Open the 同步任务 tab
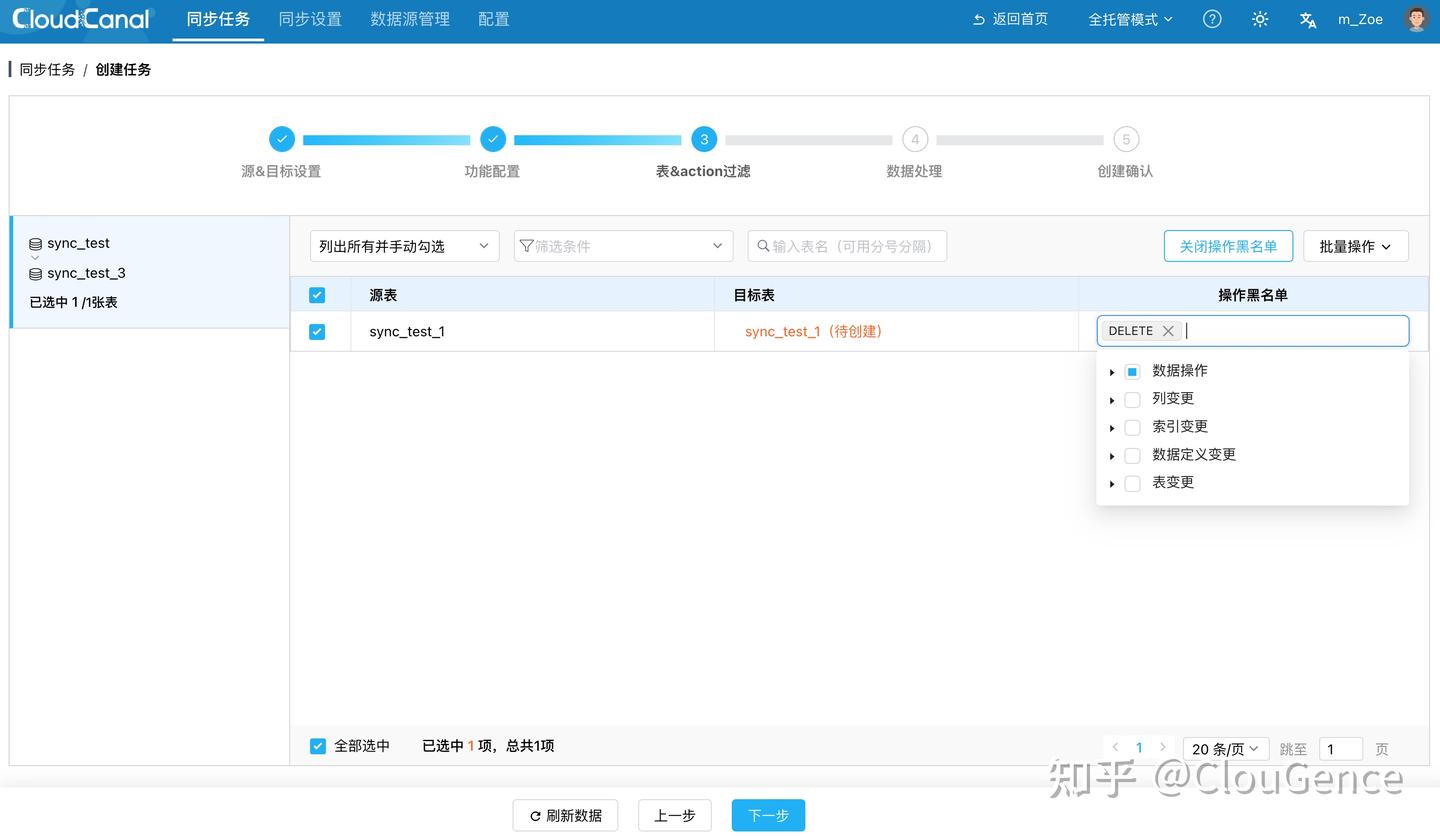The width and height of the screenshot is (1440, 836). [218, 19]
